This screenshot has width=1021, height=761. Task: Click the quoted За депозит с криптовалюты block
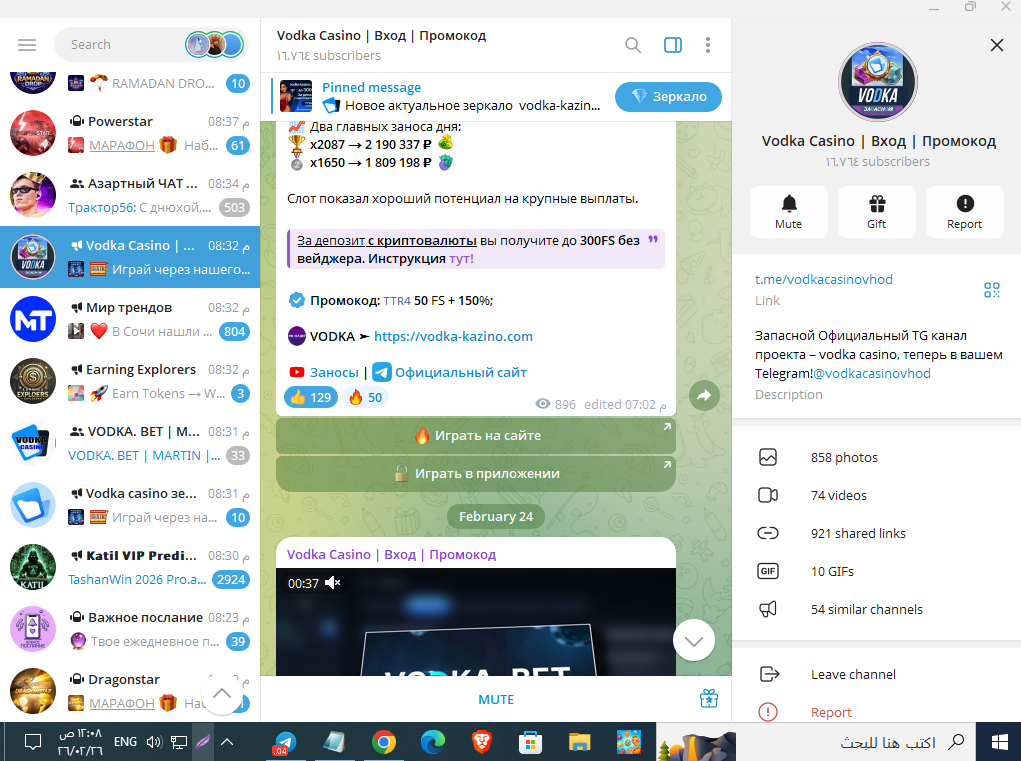(x=476, y=249)
